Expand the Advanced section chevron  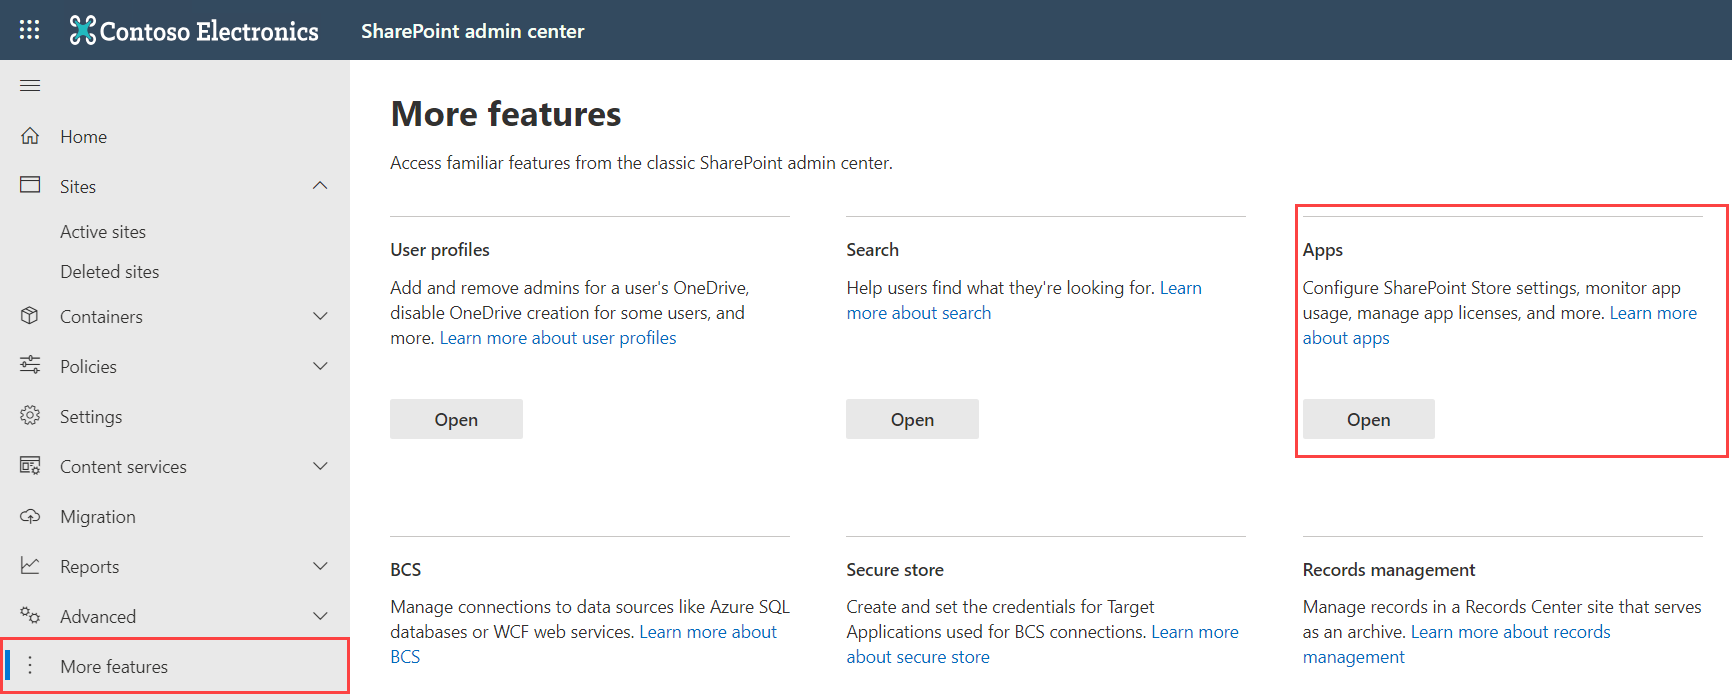pyautogui.click(x=320, y=616)
